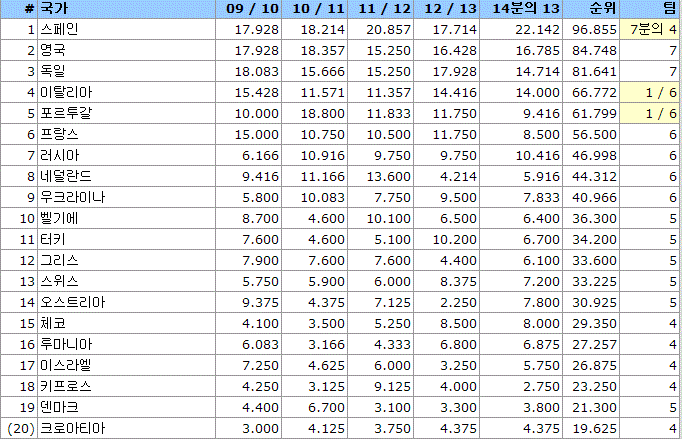Select the 네덜란드 country cell
The width and height of the screenshot is (682, 439).
point(126,176)
